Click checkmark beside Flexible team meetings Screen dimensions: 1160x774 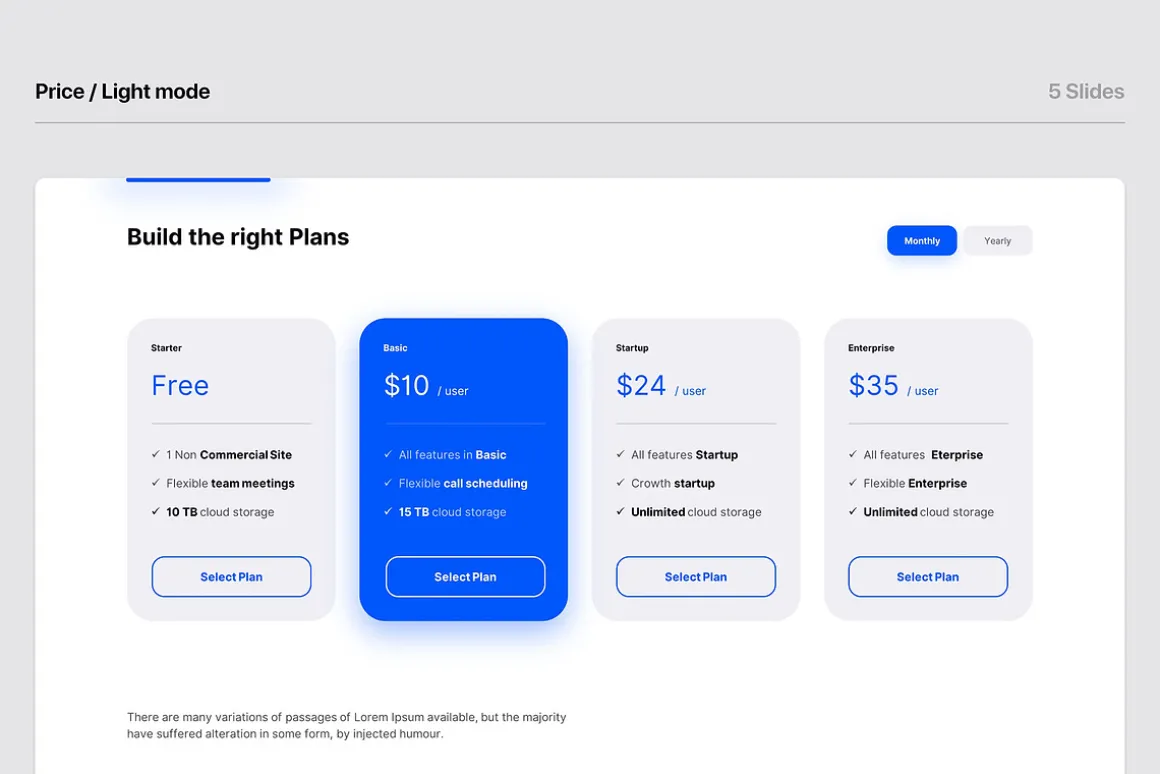click(155, 482)
